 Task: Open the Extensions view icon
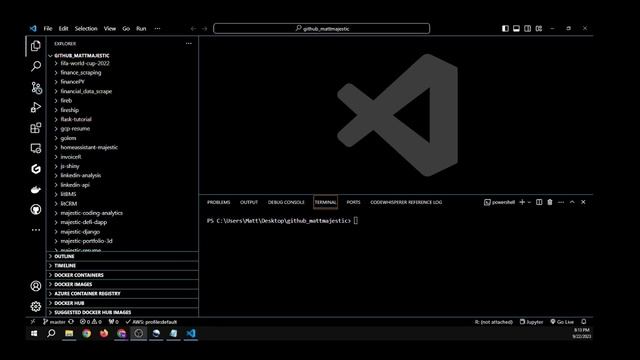pos(36,128)
